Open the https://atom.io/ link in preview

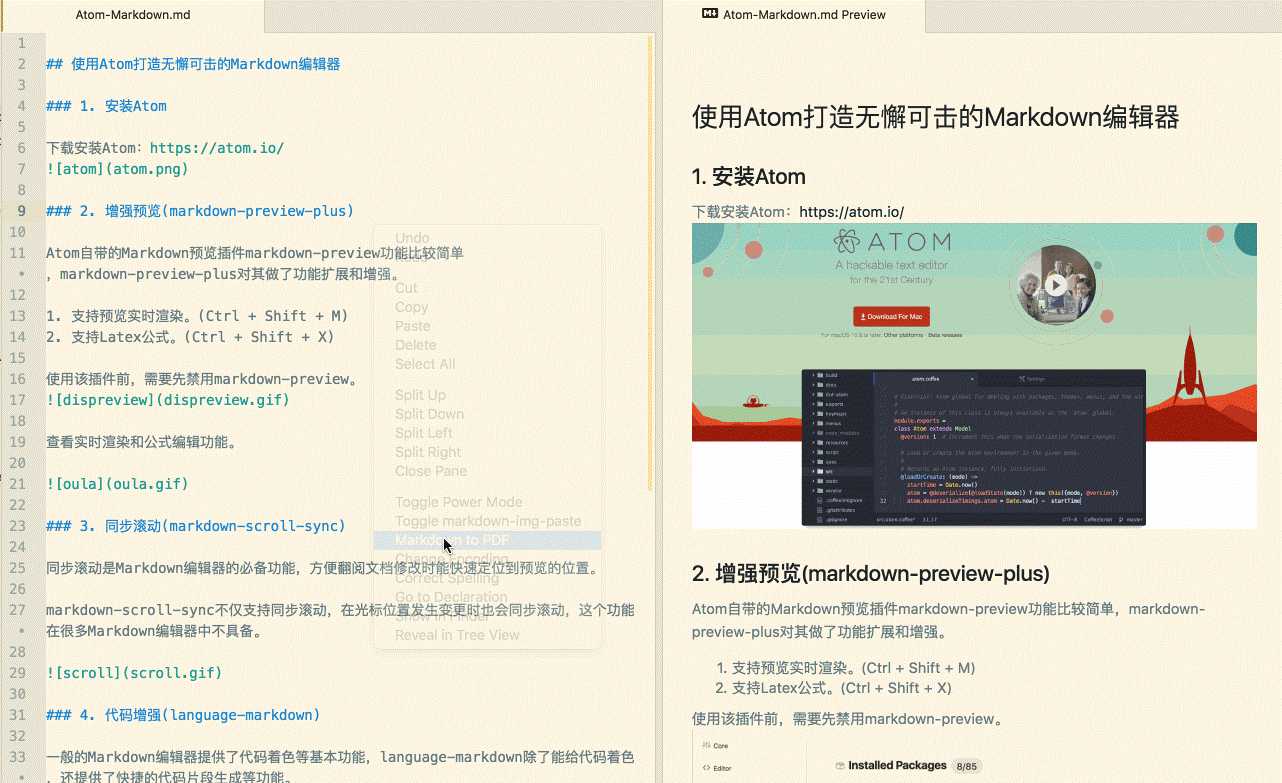coord(851,212)
